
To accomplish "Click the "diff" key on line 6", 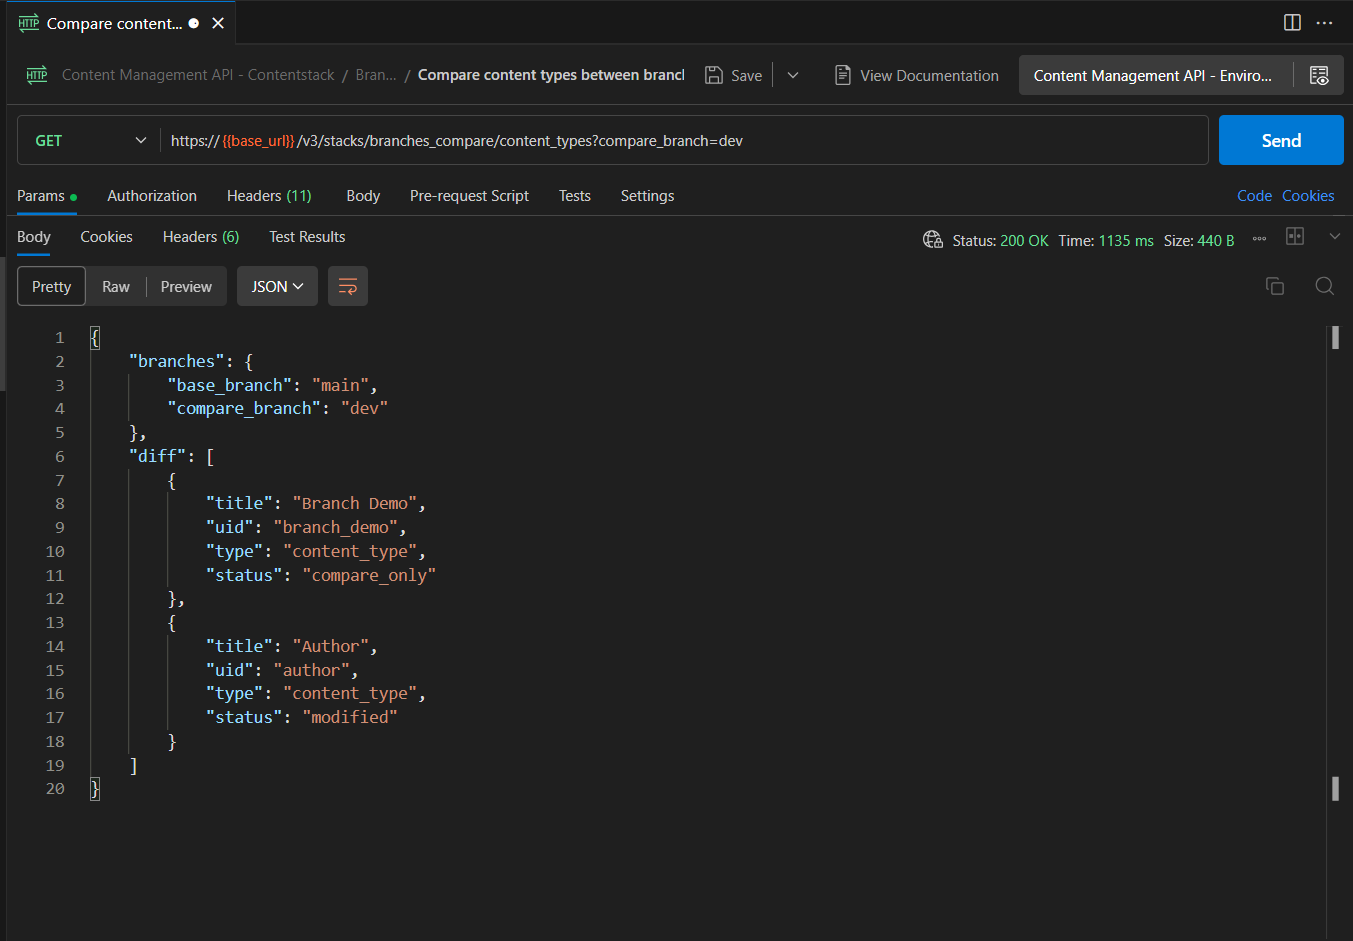I will tap(157, 456).
